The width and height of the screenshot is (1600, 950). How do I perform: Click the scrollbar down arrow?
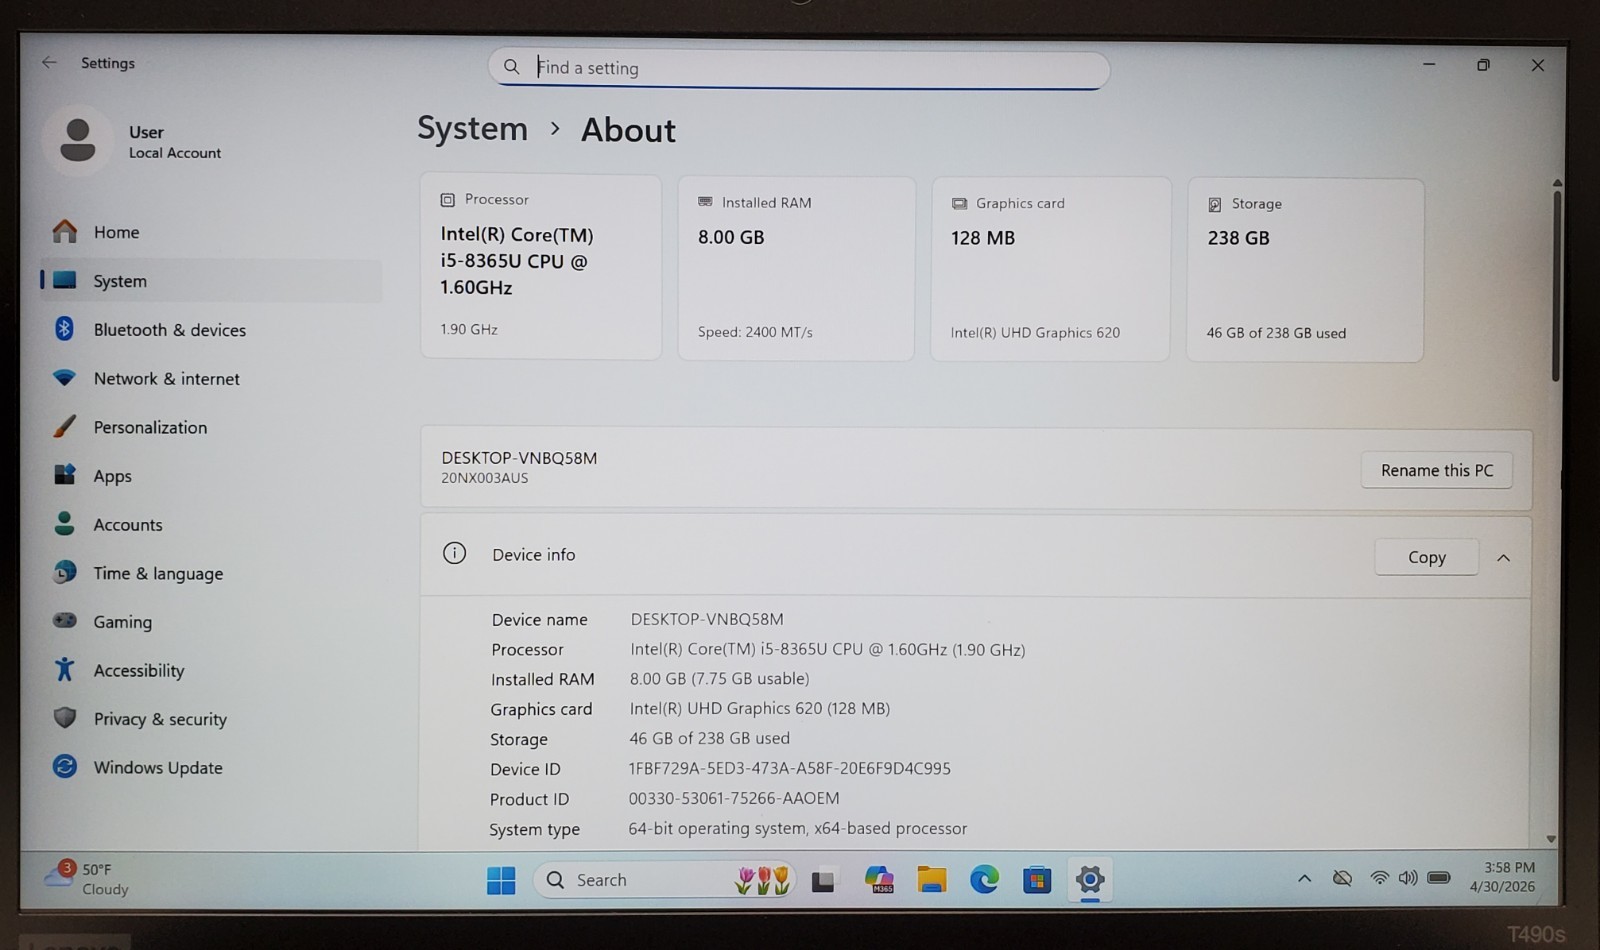[x=1551, y=839]
